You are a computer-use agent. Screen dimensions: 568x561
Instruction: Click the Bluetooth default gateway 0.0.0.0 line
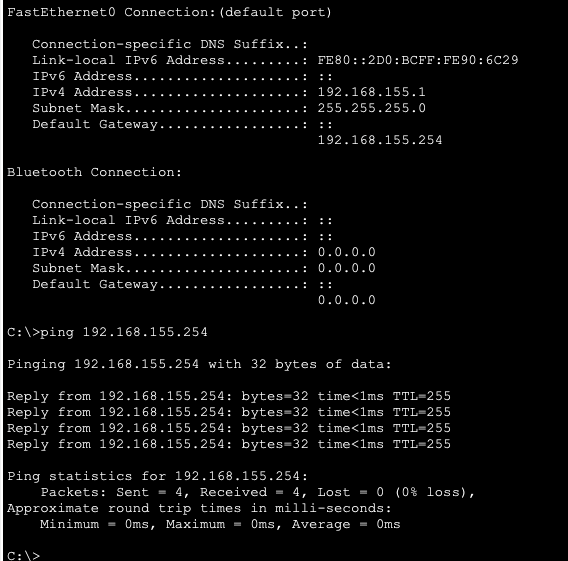point(346,300)
